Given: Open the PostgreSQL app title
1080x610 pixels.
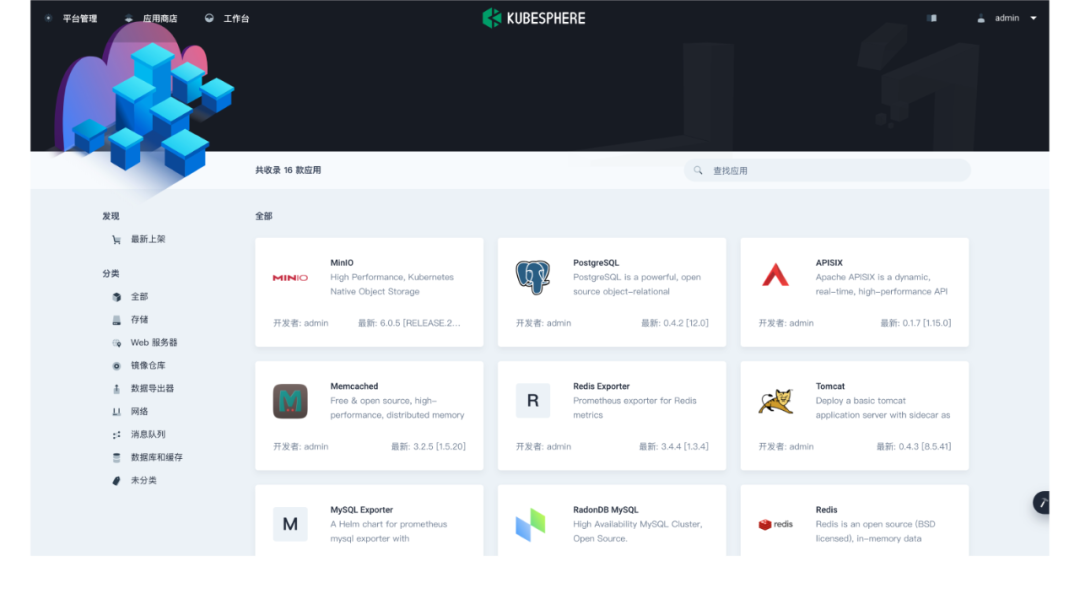Looking at the screenshot, I should (x=596, y=263).
